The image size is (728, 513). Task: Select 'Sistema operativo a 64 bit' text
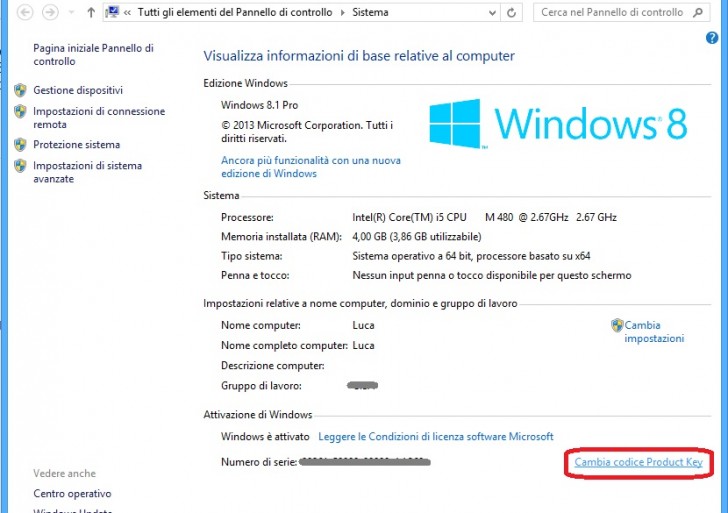click(412, 256)
